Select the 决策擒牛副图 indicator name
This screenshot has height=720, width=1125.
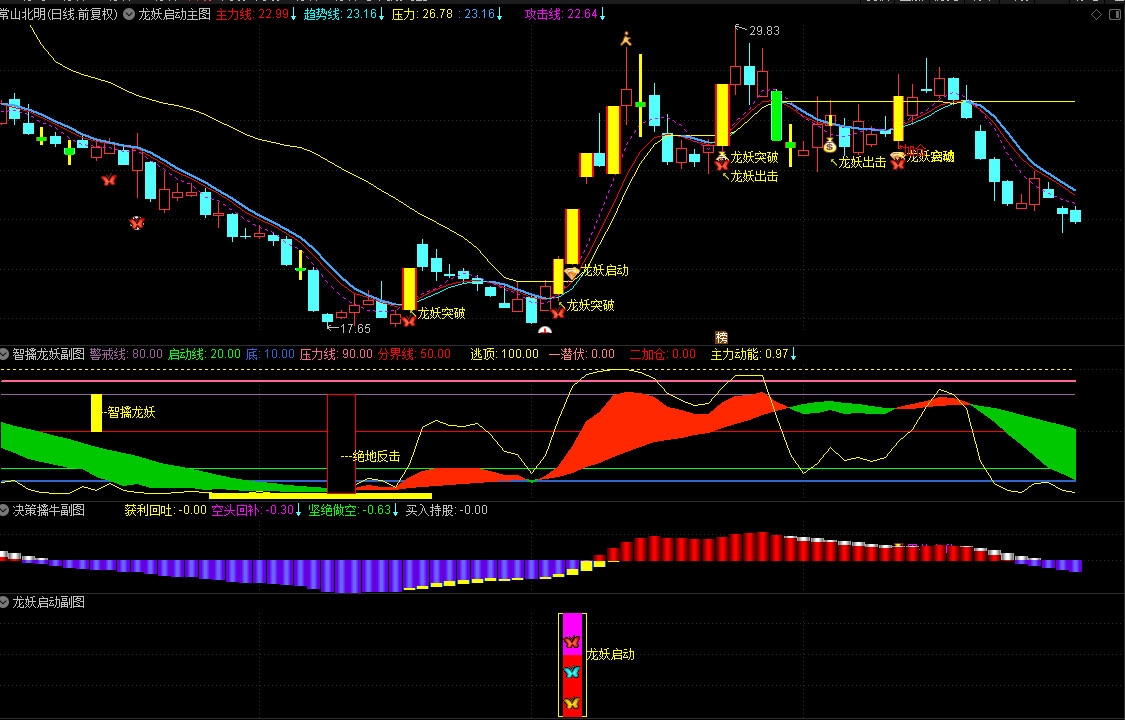coord(49,510)
